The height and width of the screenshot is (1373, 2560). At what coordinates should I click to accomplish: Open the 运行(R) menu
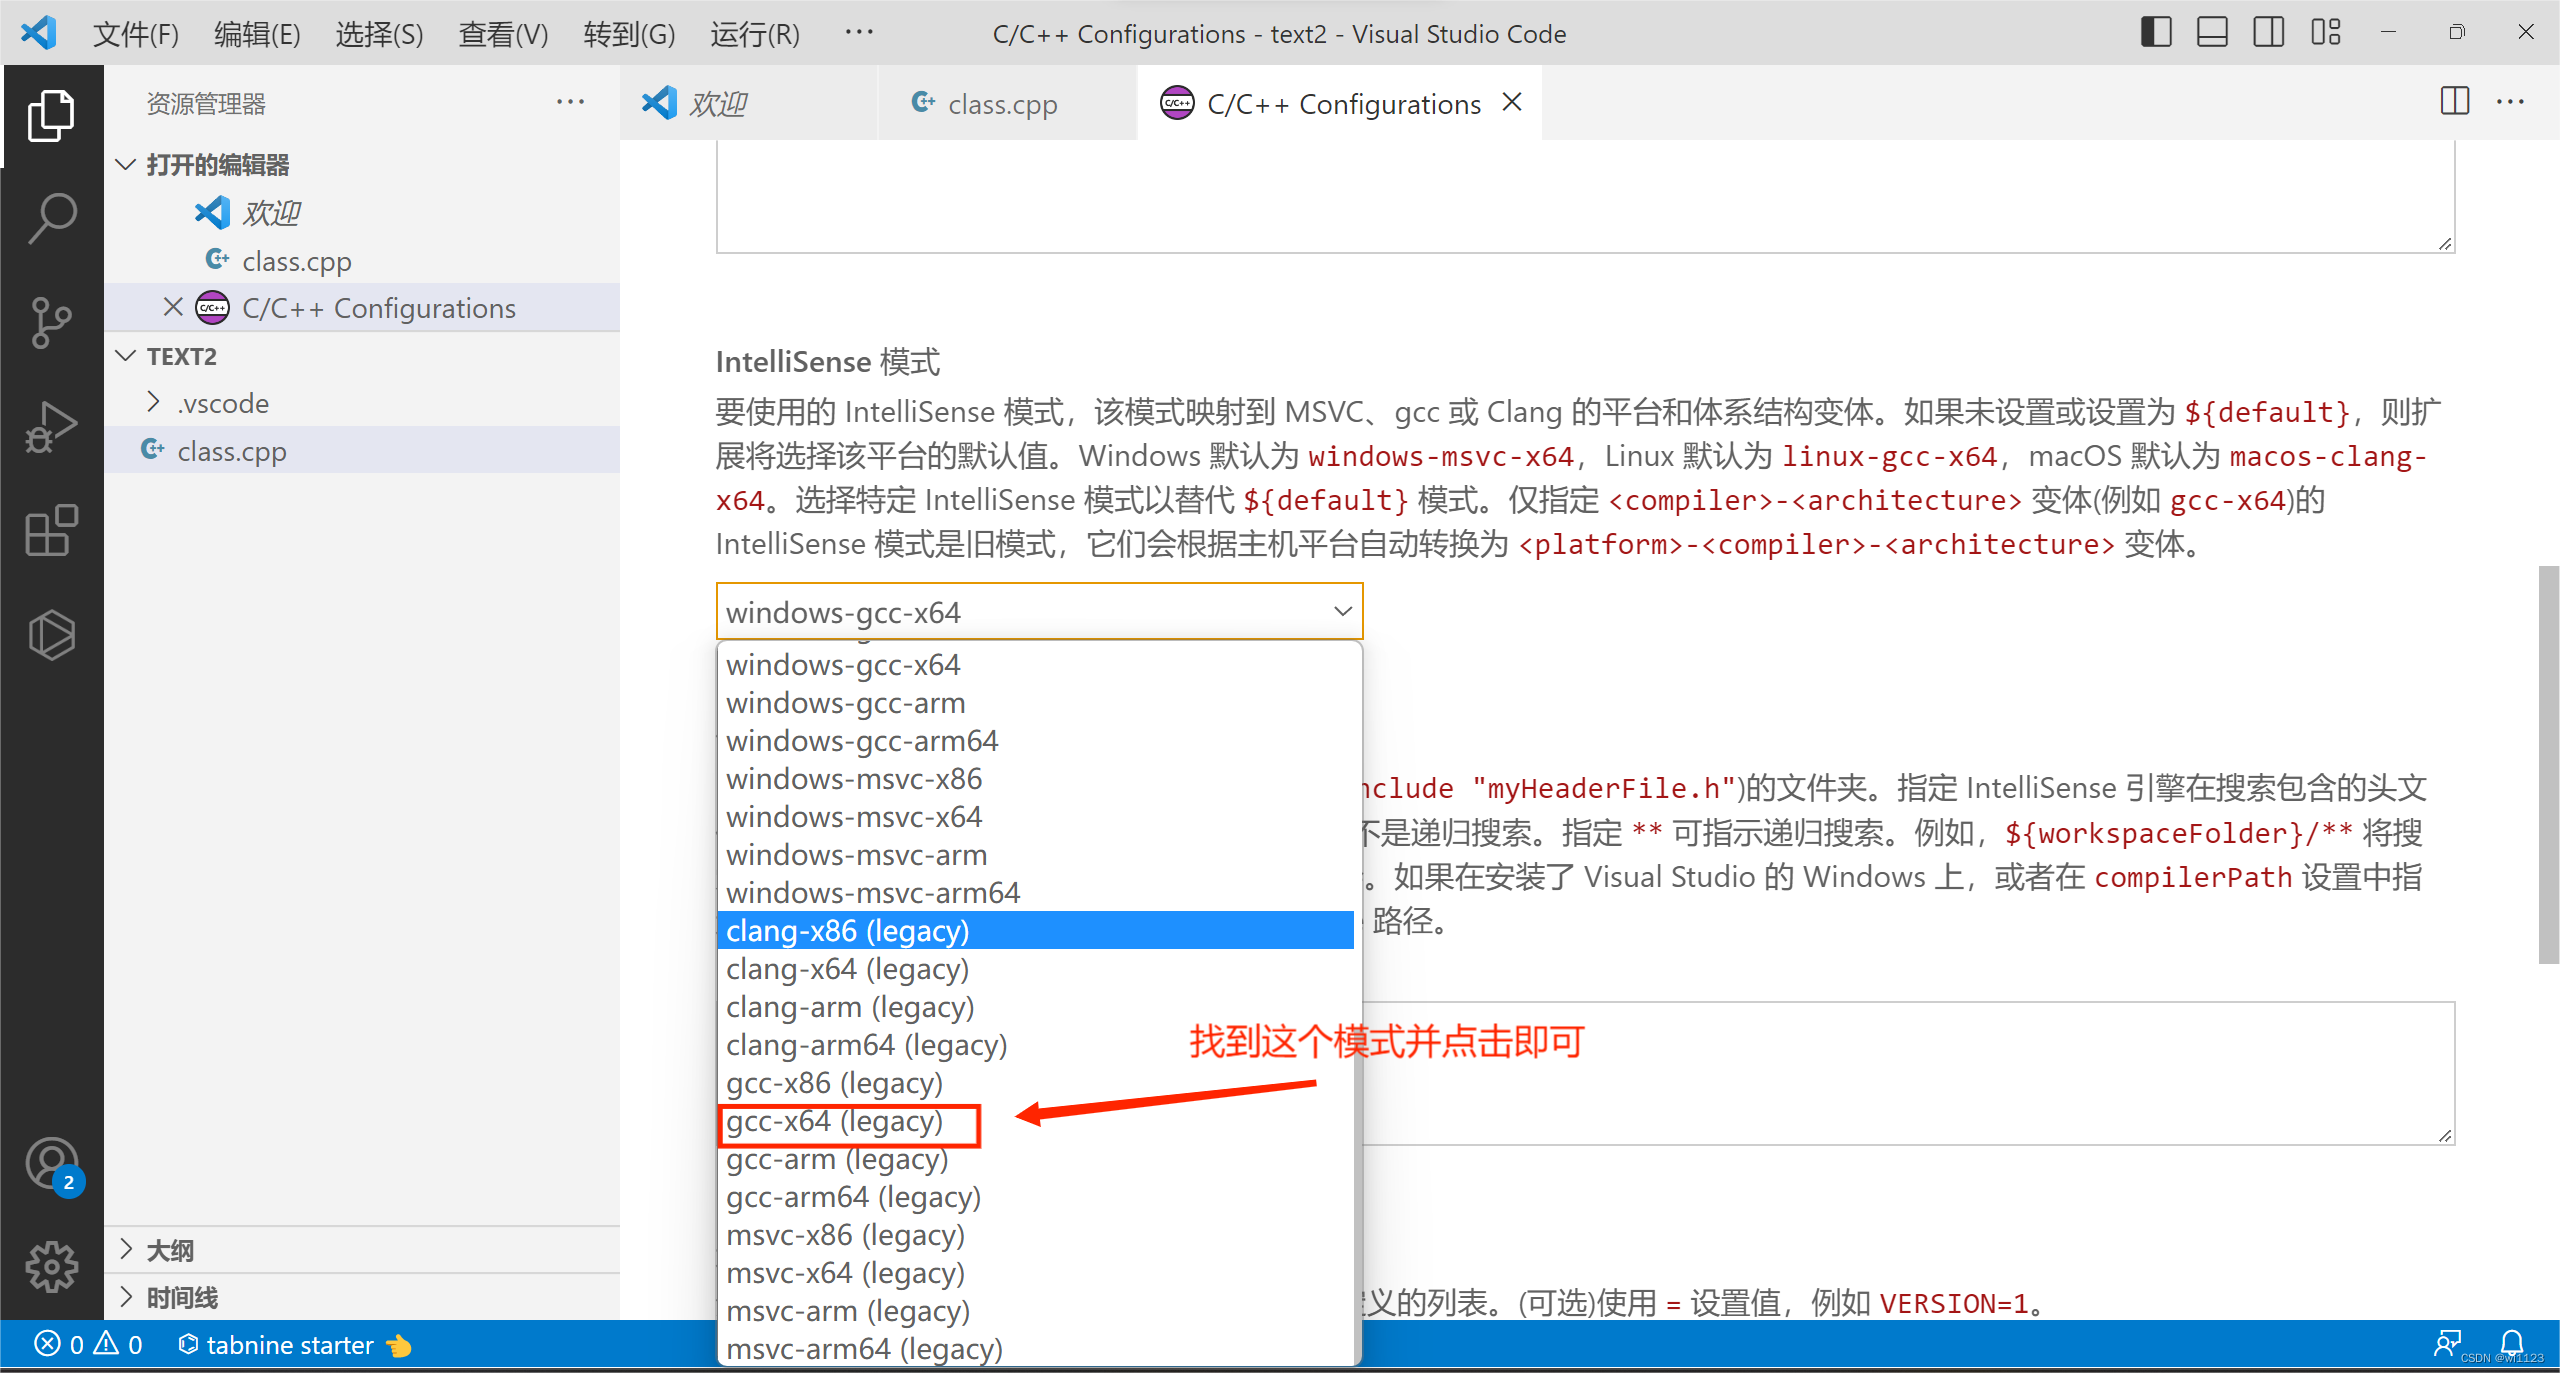coord(755,34)
